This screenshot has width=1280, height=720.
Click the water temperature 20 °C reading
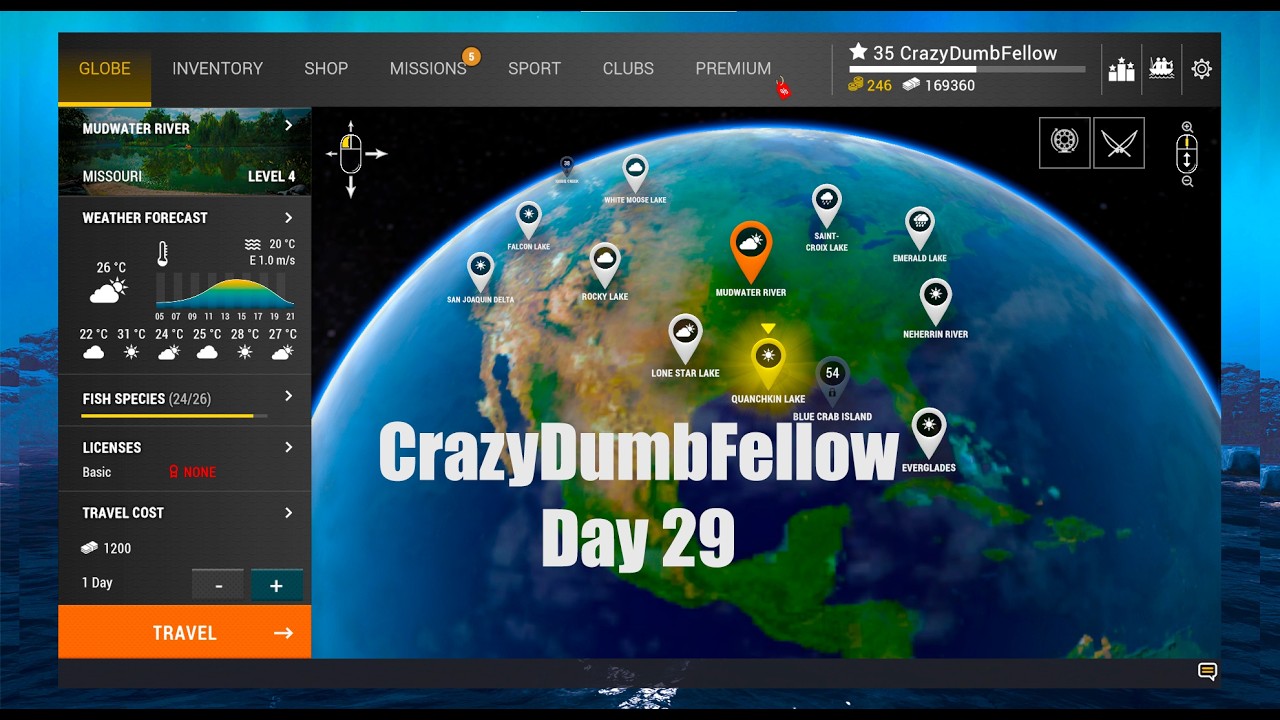click(x=282, y=244)
